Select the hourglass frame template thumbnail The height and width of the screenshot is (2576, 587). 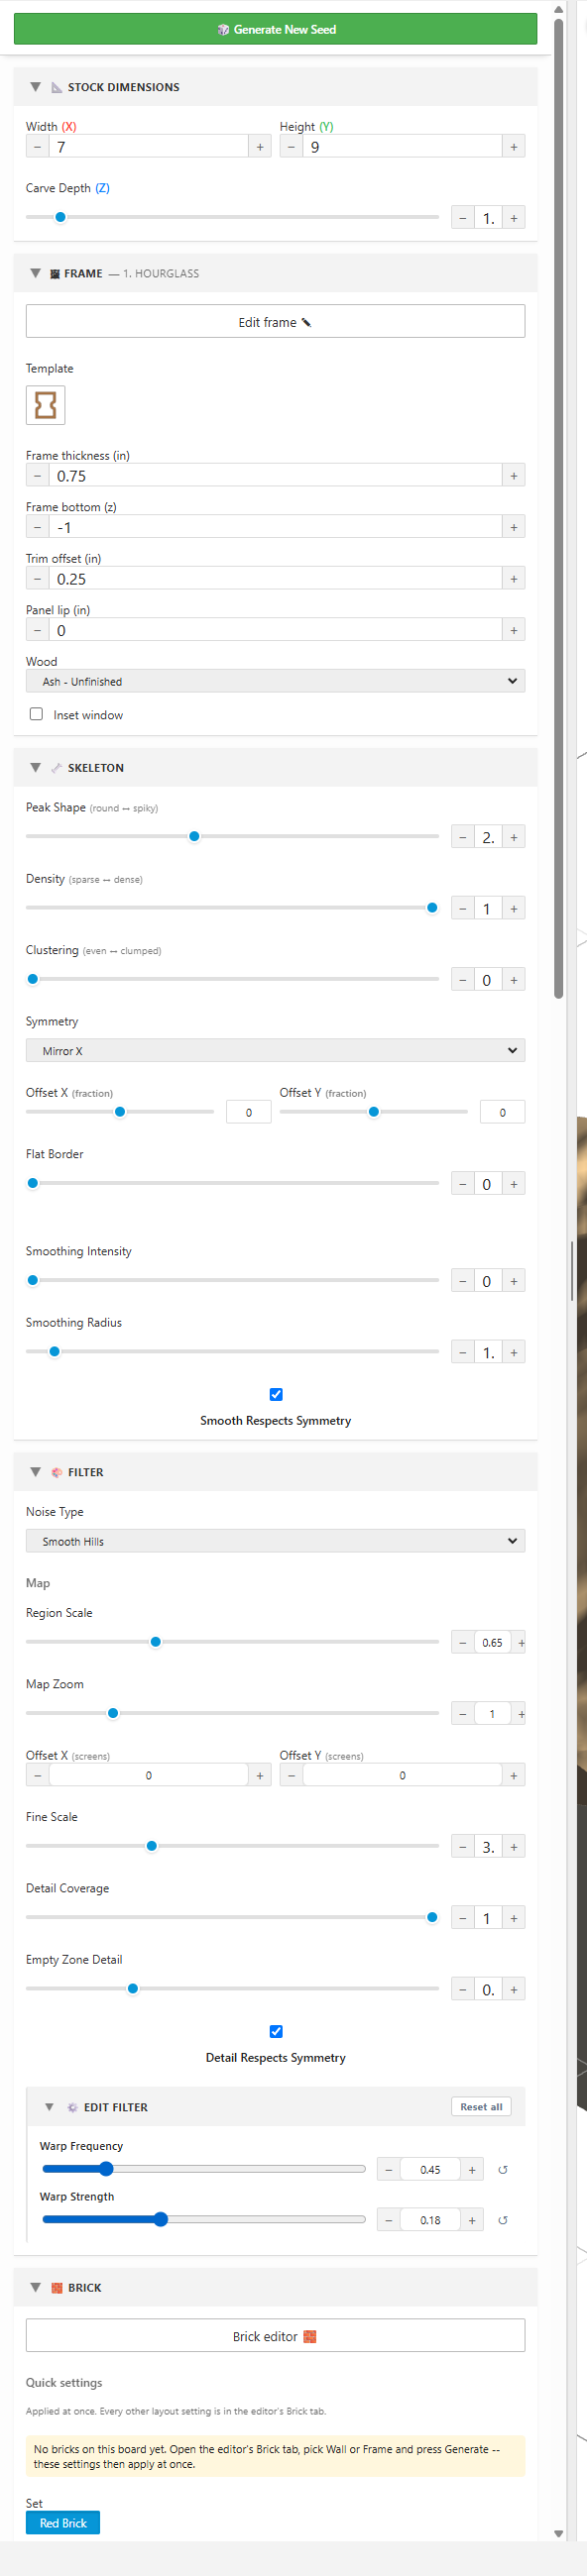(45, 405)
